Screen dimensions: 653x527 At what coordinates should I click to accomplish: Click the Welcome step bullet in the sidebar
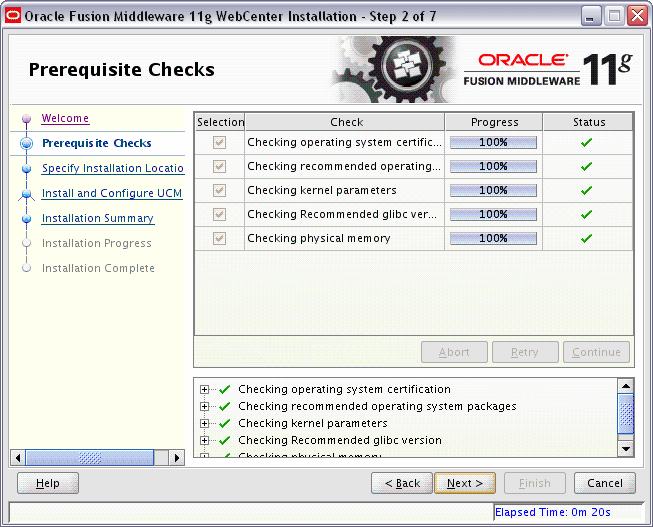(27, 119)
